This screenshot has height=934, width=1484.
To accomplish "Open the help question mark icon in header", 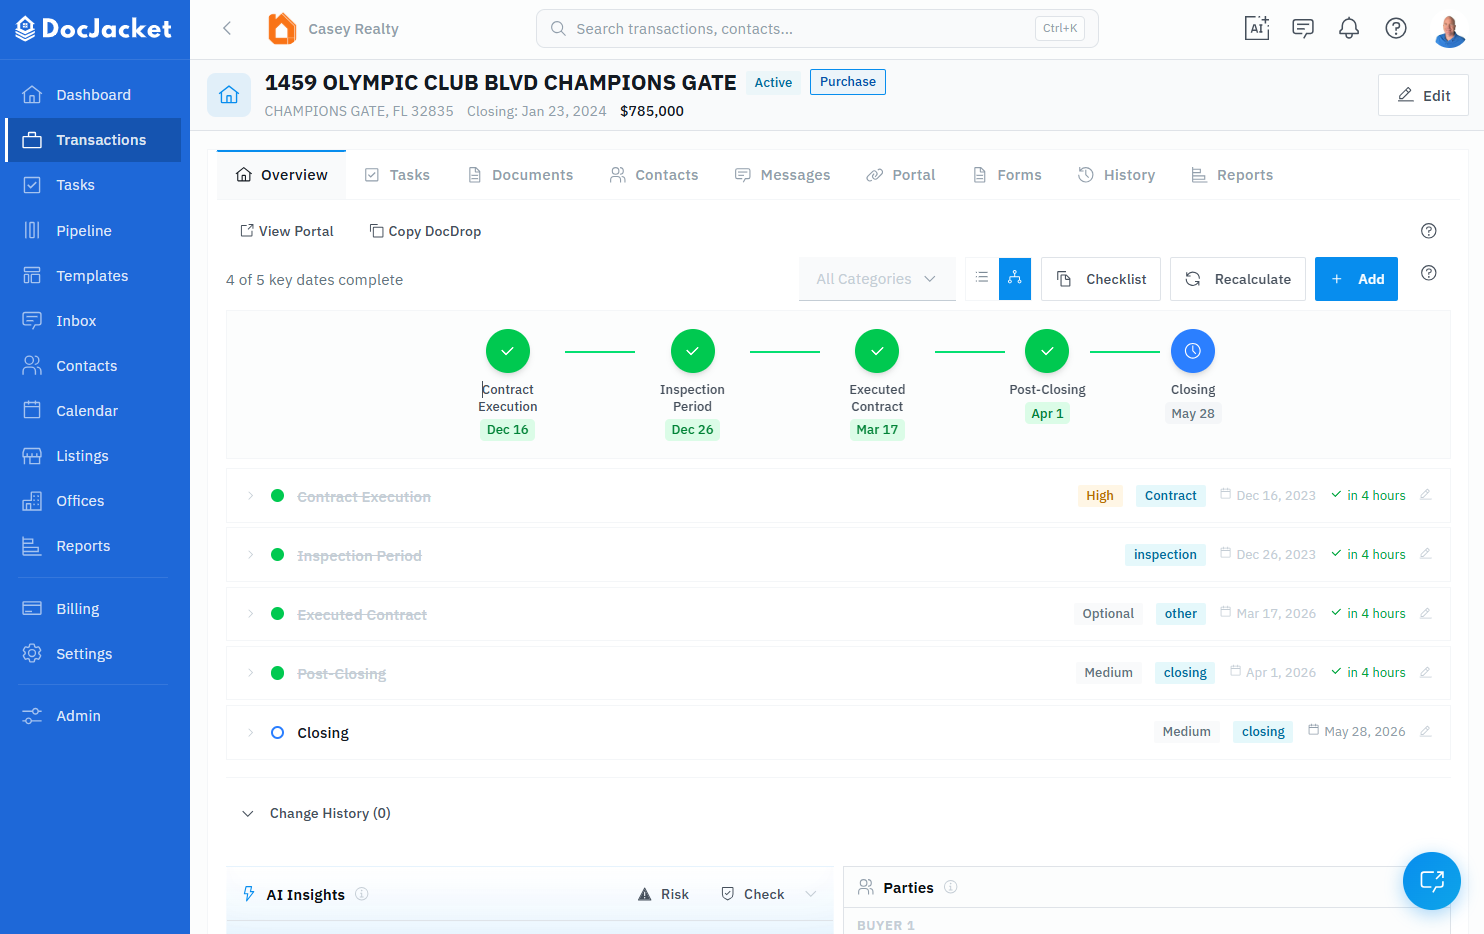I will pos(1396,28).
